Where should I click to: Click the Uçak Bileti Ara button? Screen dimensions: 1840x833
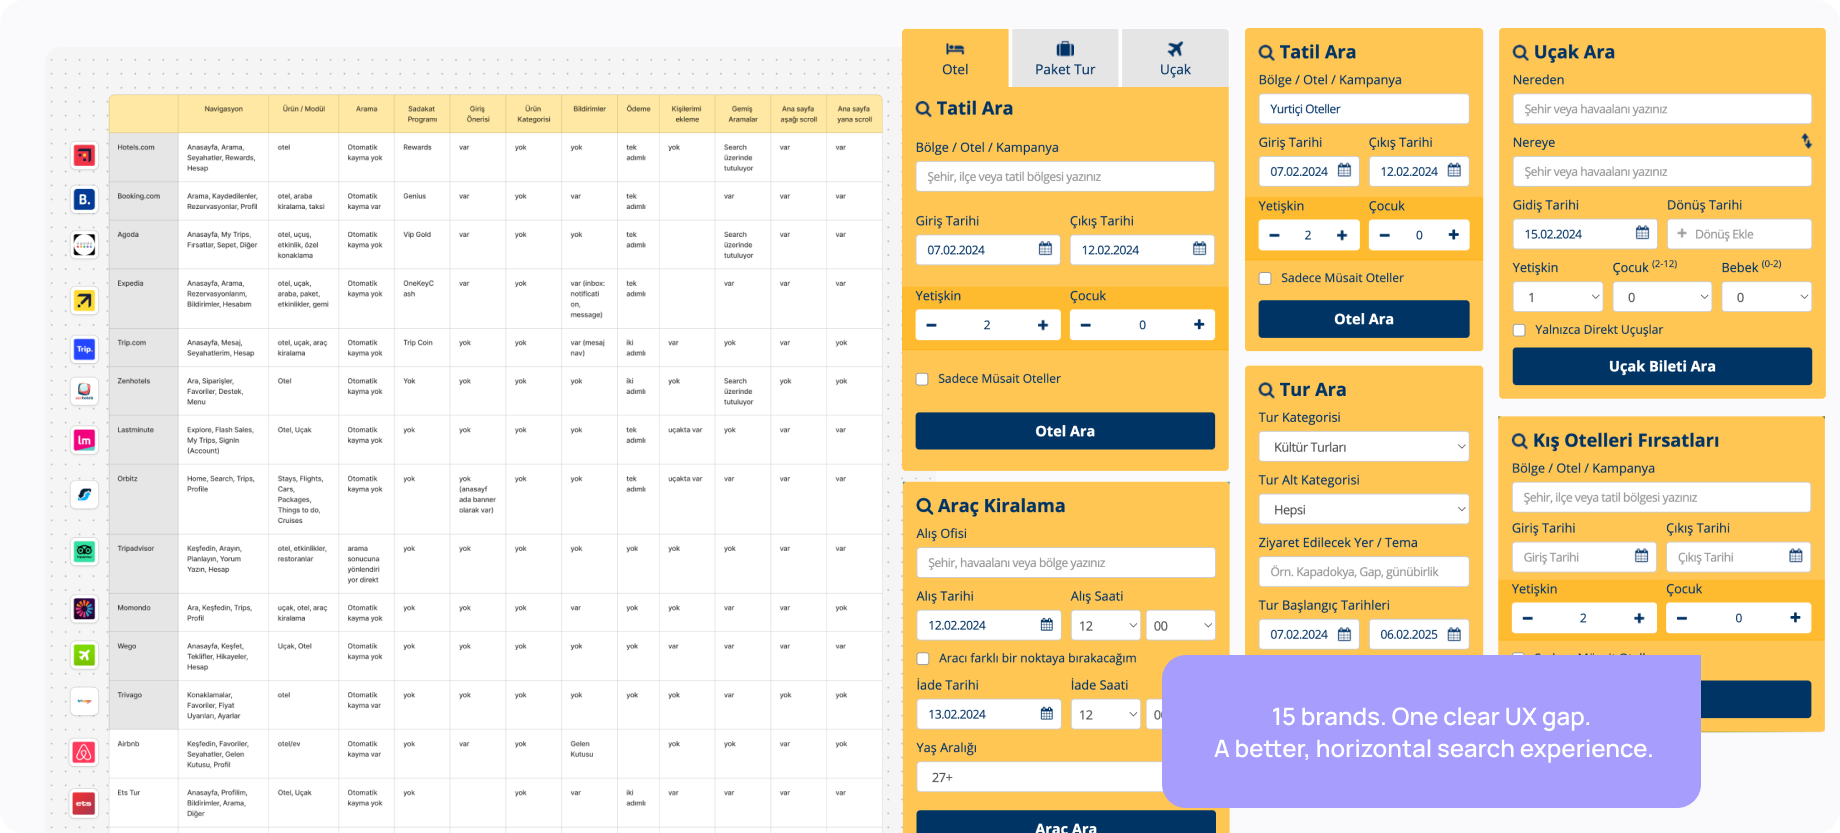click(1662, 366)
